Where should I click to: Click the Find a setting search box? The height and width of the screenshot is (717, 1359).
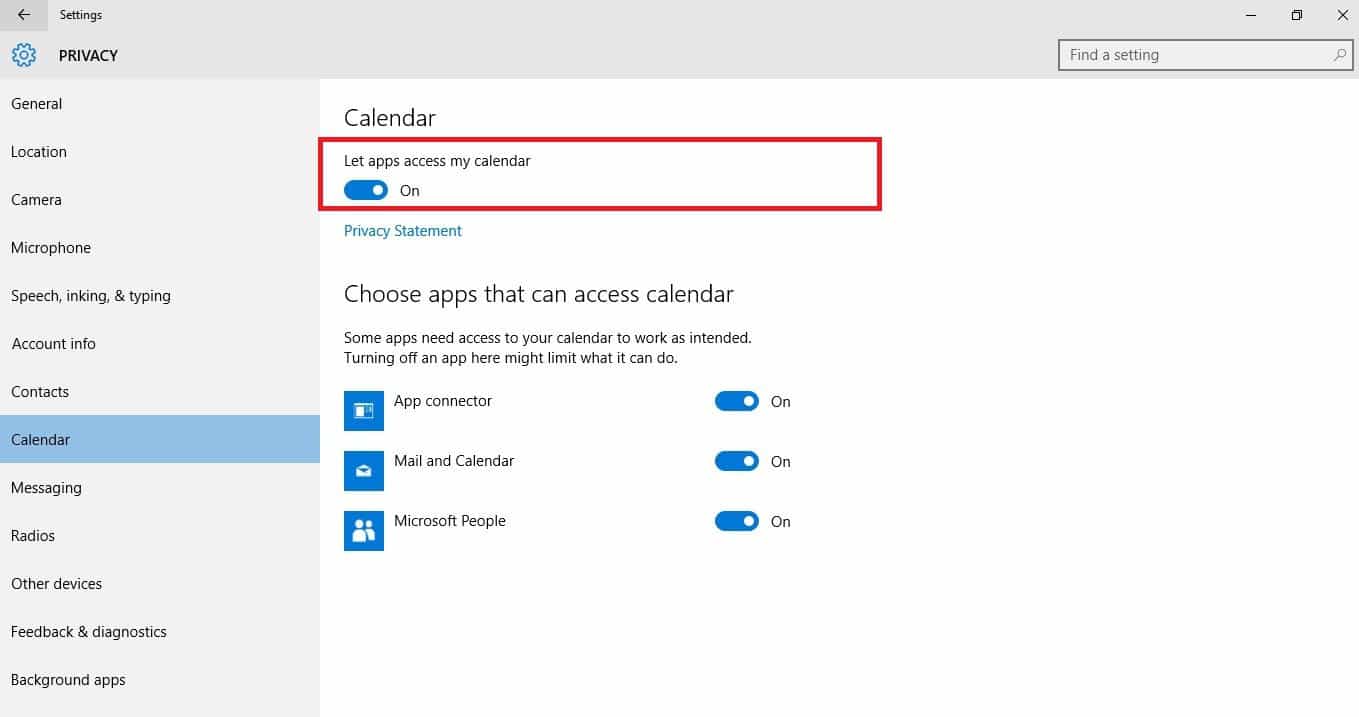click(1180, 54)
